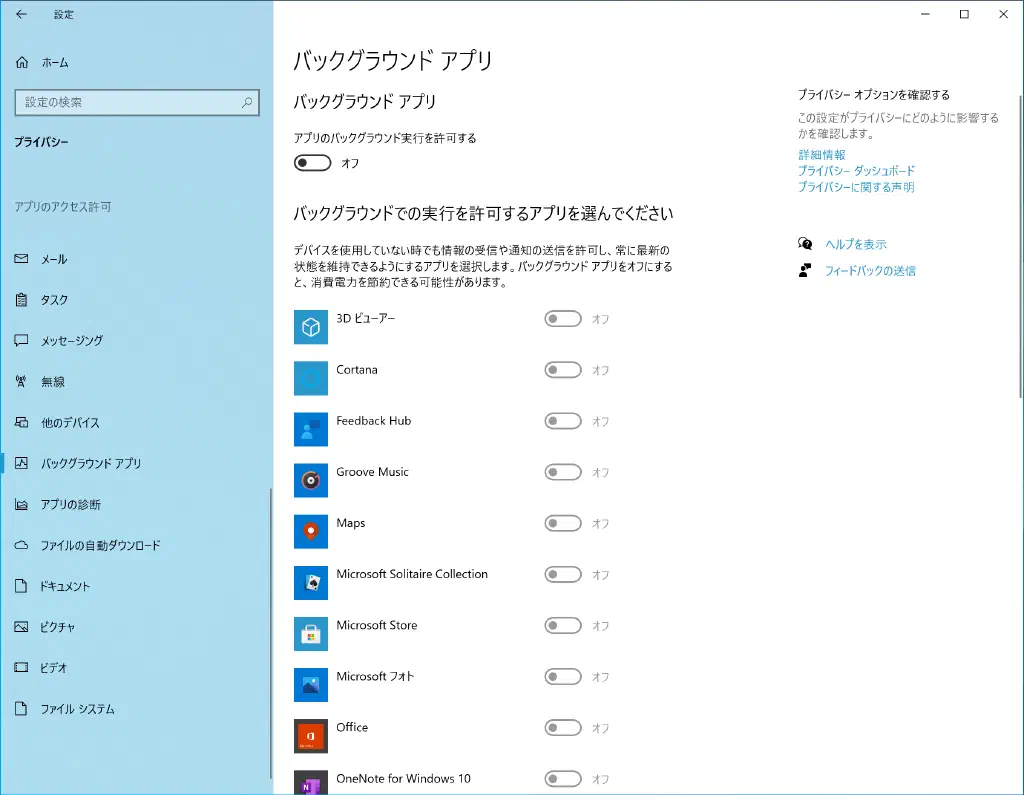The width and height of the screenshot is (1024, 795).
Task: Click the Groove Music app icon
Action: [x=311, y=480]
